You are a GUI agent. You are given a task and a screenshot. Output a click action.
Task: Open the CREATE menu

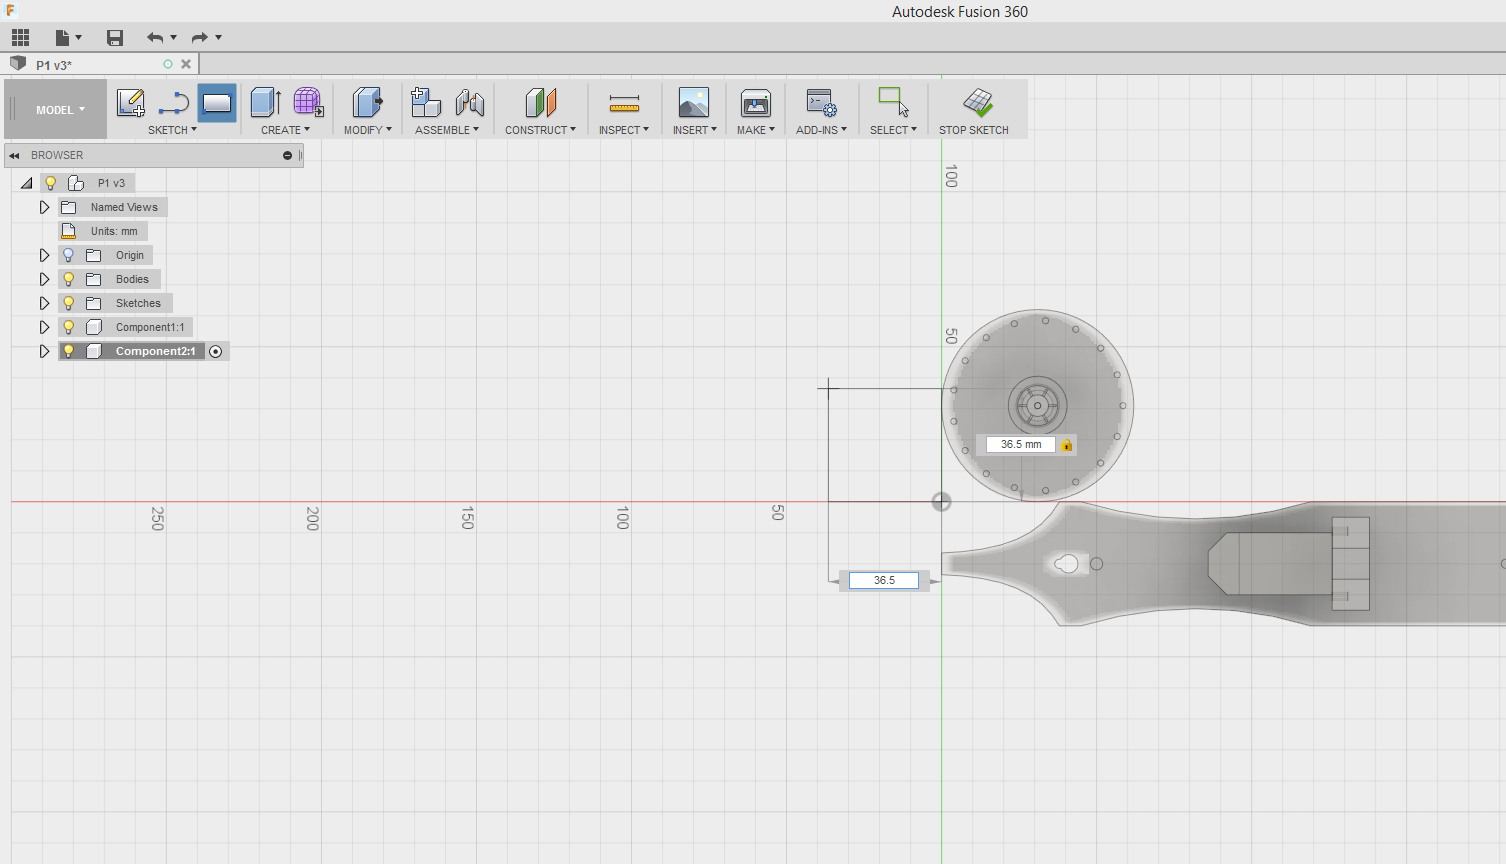(x=285, y=130)
